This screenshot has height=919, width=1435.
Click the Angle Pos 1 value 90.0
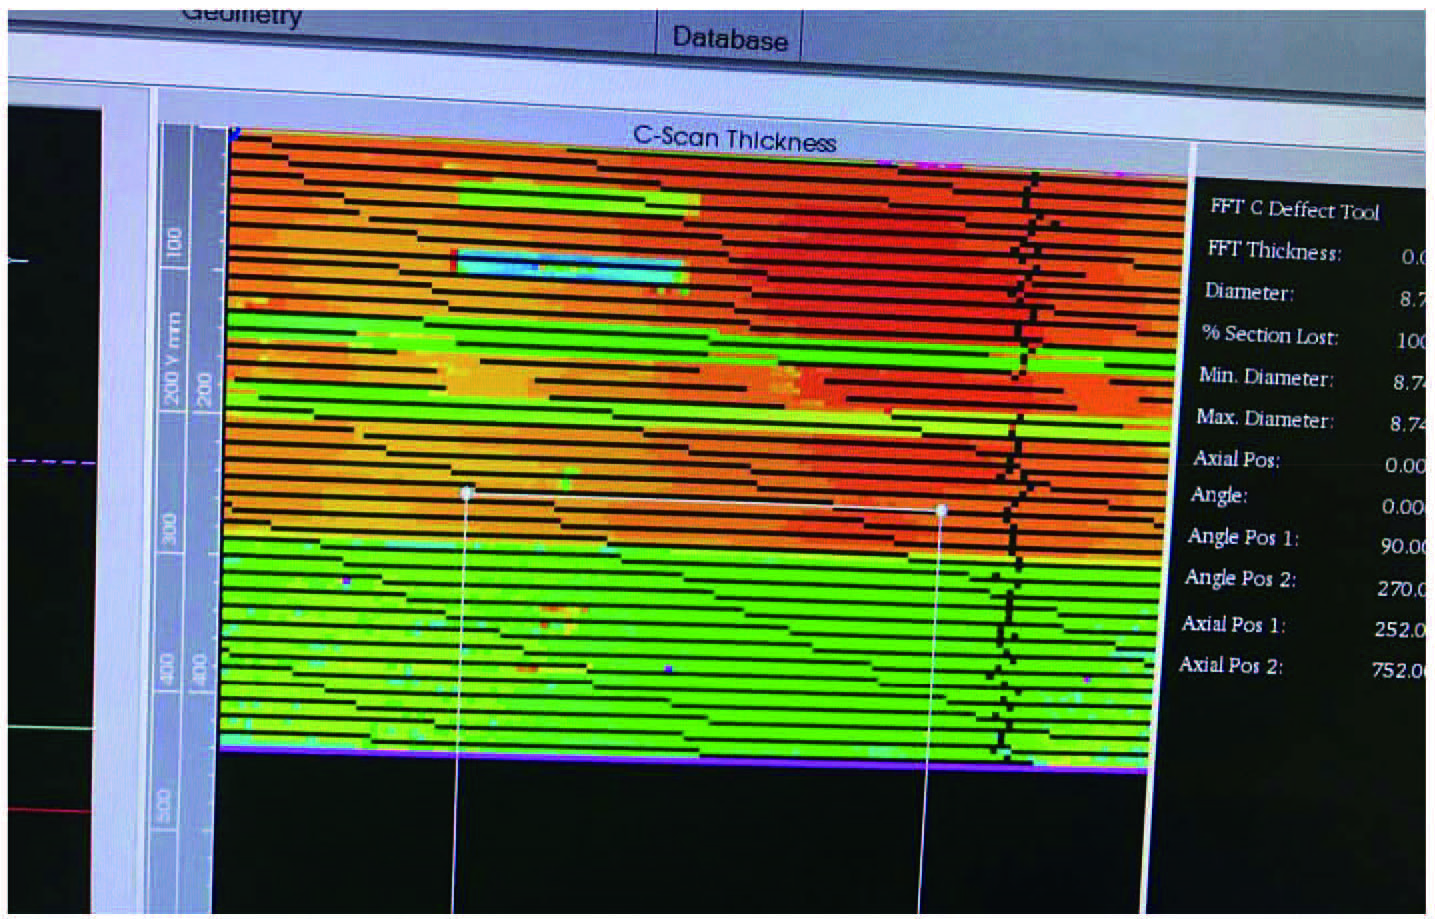click(1403, 546)
